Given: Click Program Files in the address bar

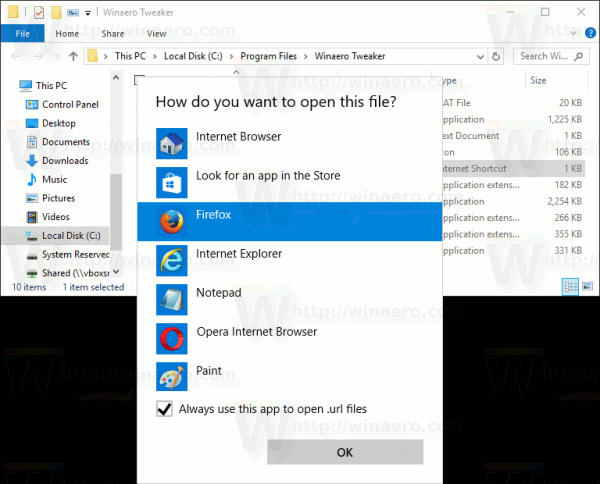Looking at the screenshot, I should tap(269, 56).
